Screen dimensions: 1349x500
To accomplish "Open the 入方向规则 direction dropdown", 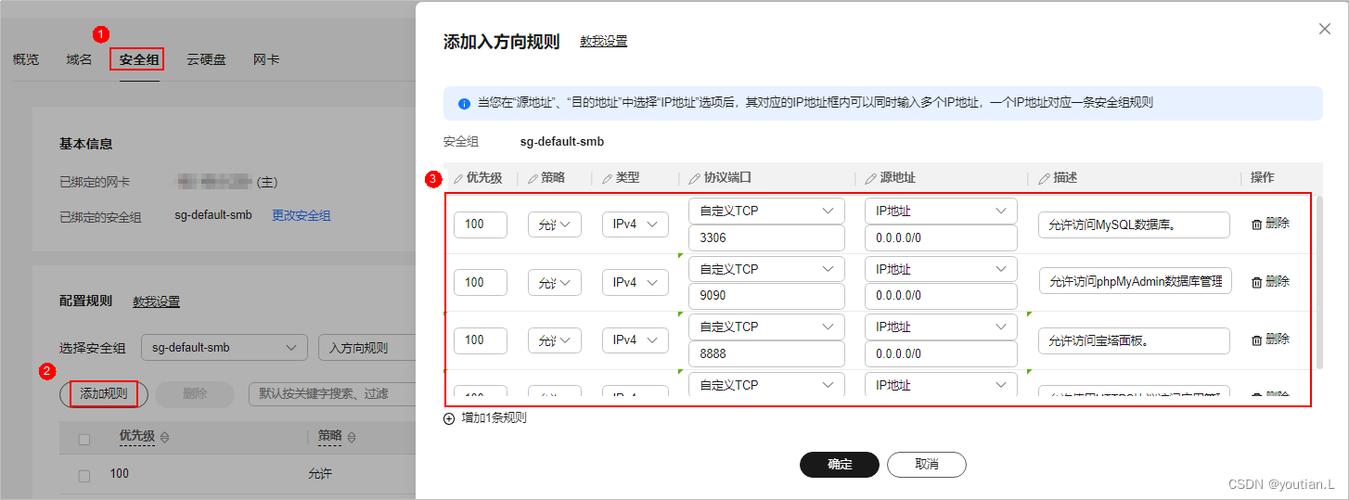I will 366,348.
